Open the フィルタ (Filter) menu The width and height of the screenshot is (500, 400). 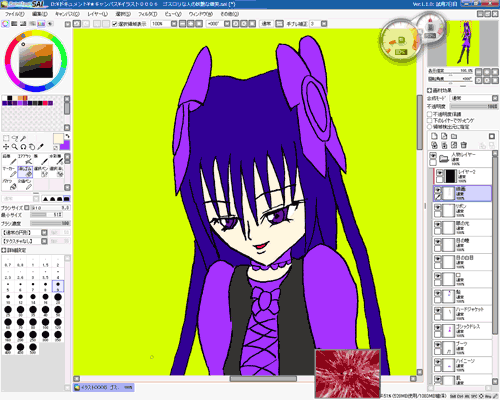[x=148, y=14]
